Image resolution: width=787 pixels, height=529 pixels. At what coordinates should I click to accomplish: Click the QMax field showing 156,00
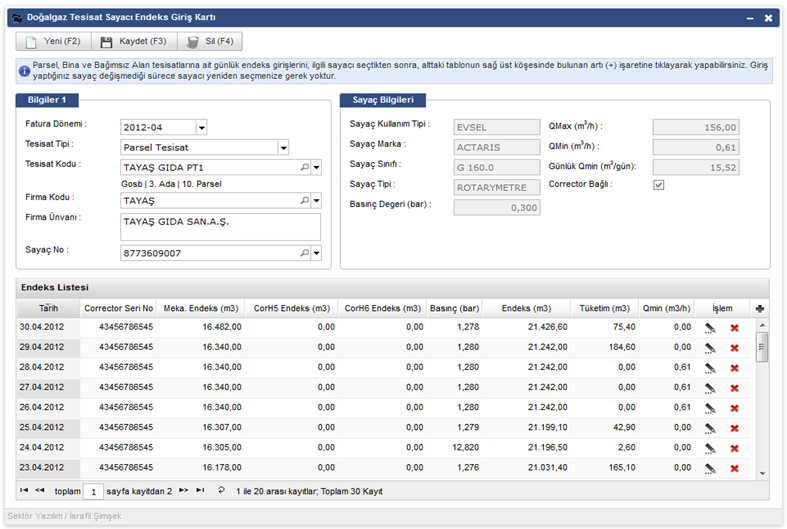[x=696, y=127]
